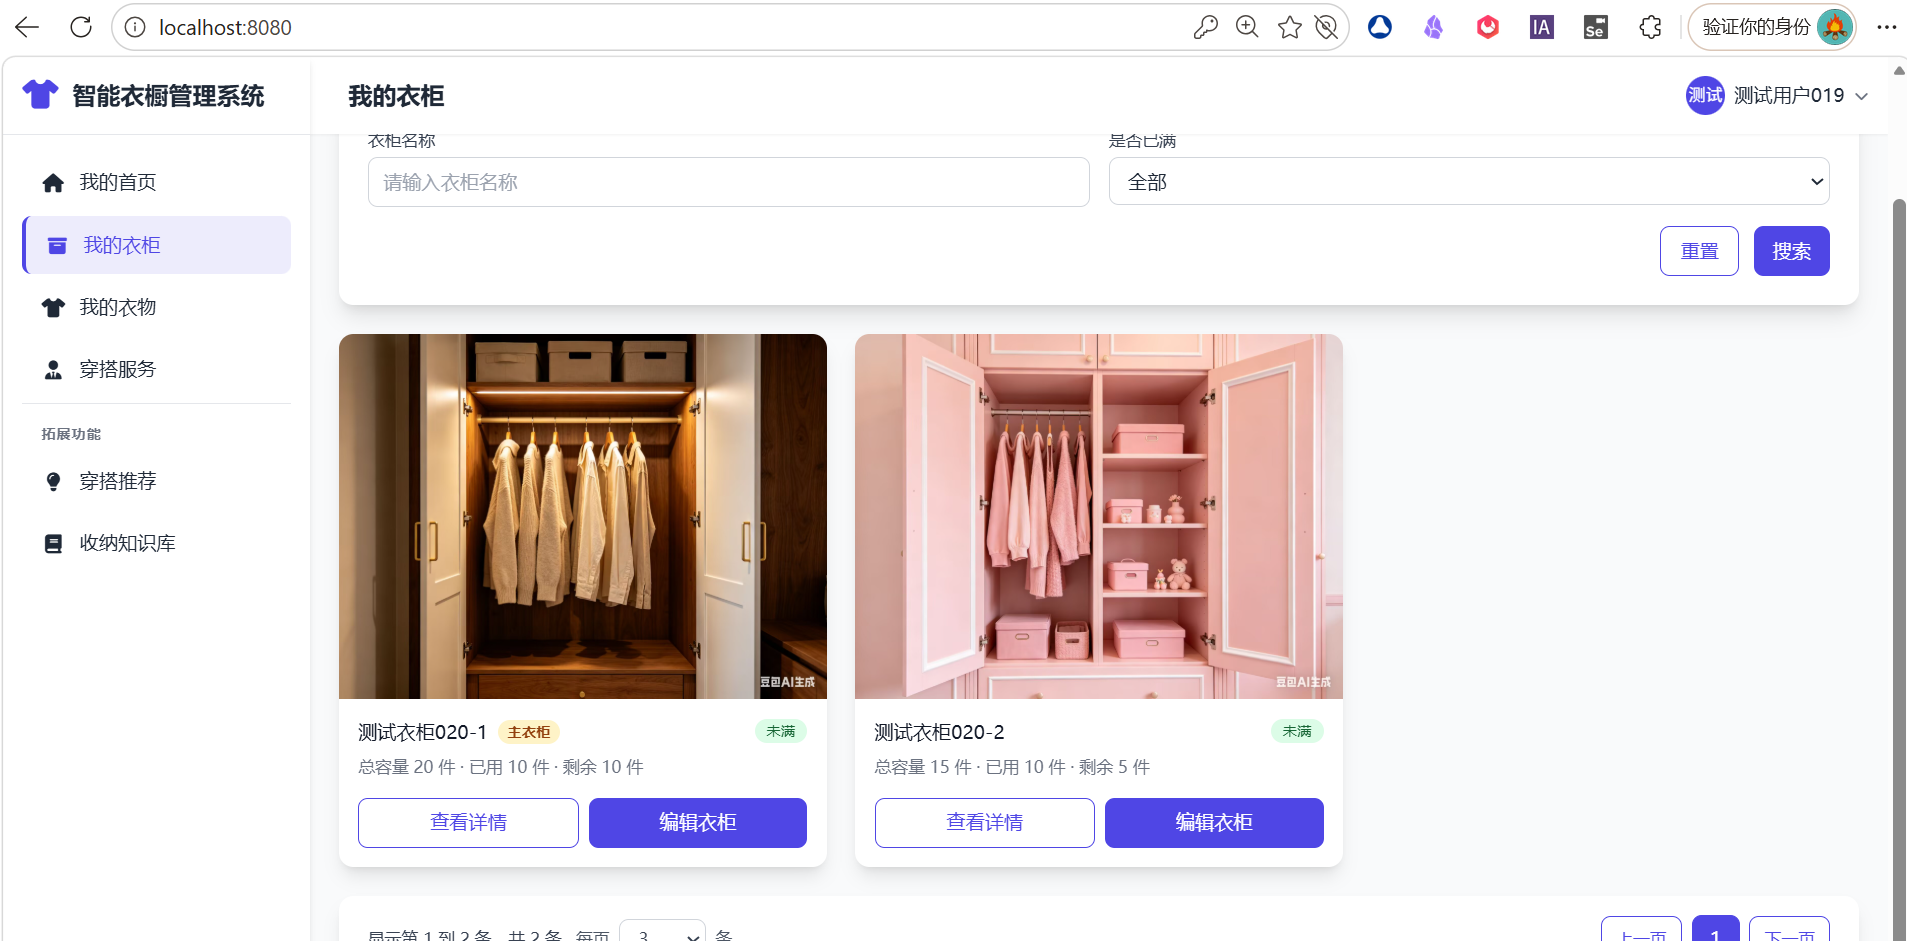Screen dimensions: 1907x941
Task: Click the 未满 badge on 测试衣柜020-1
Action: click(781, 732)
